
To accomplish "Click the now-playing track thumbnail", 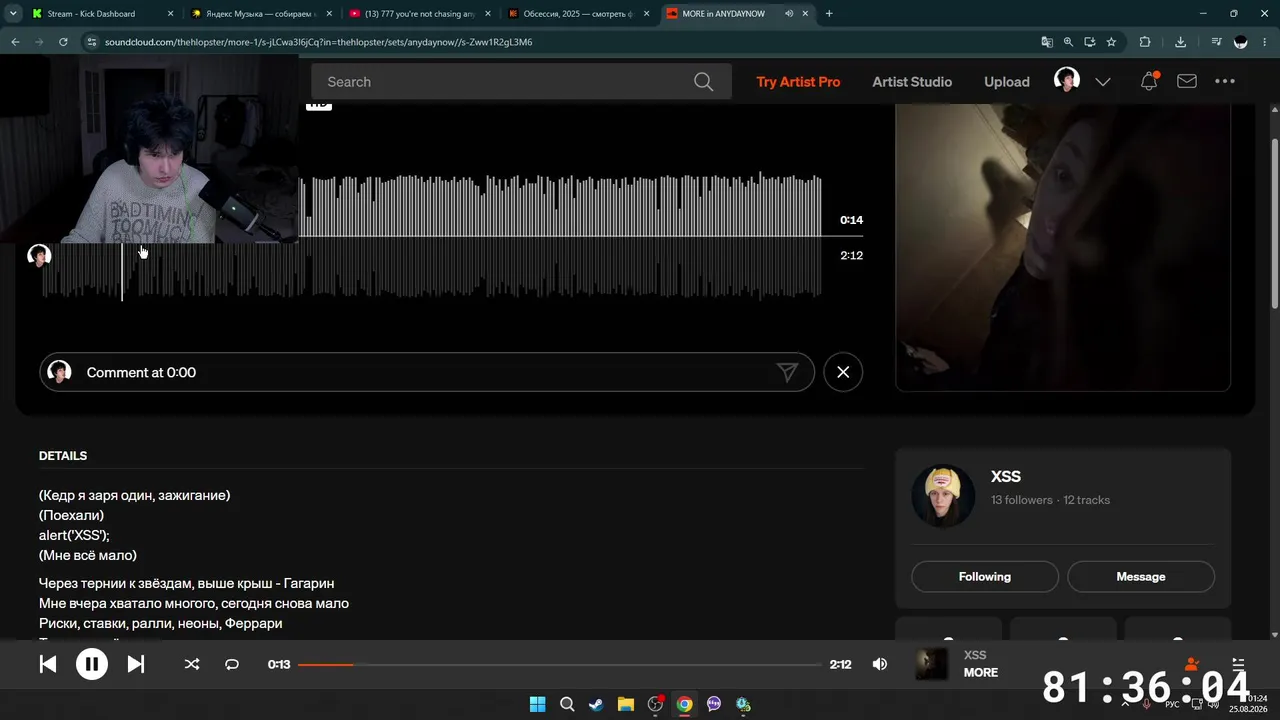I will click(x=932, y=664).
